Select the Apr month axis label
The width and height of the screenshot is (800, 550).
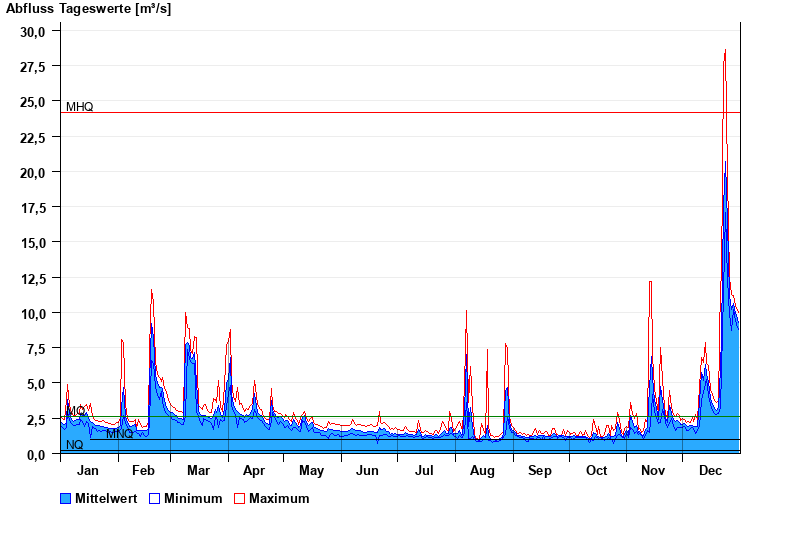[254, 471]
